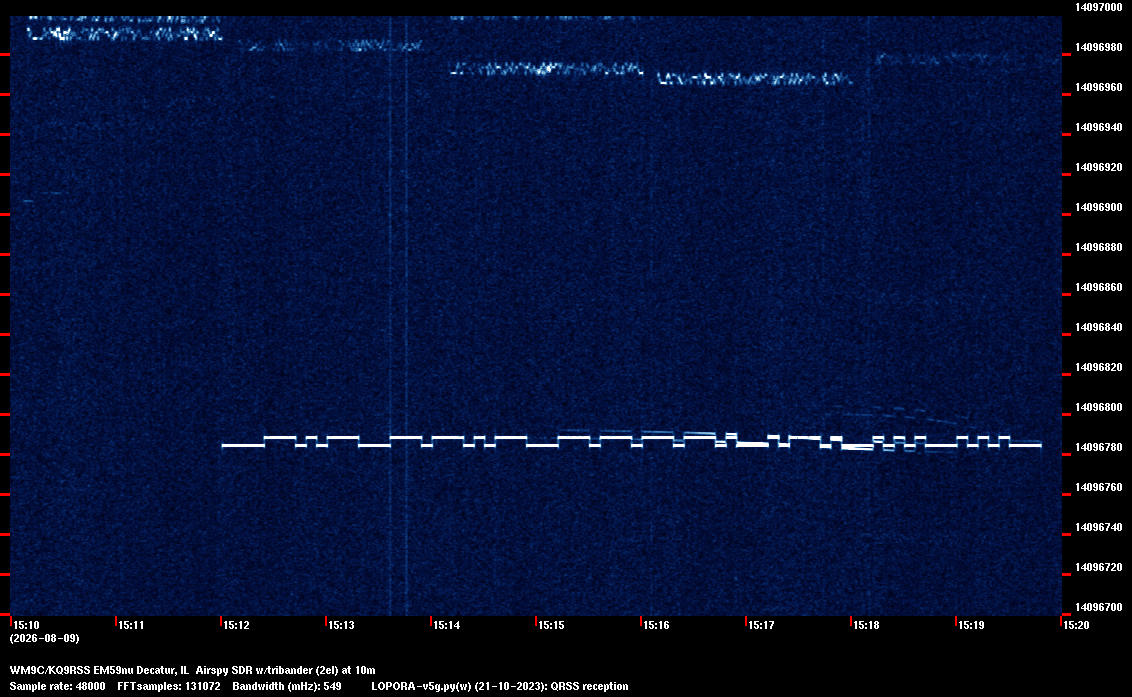
Task: Click the 15:10 time axis label
Action: tap(27, 625)
